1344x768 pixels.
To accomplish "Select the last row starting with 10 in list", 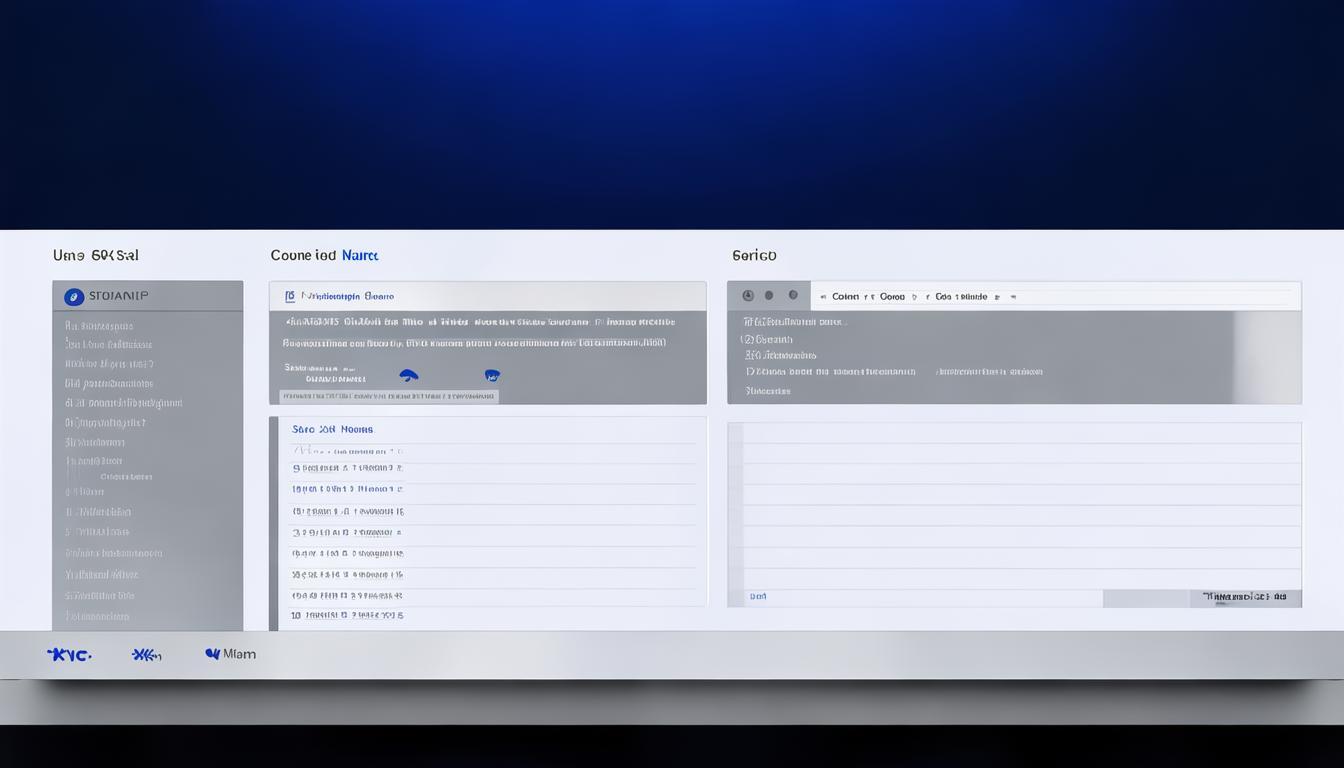I will [347, 616].
